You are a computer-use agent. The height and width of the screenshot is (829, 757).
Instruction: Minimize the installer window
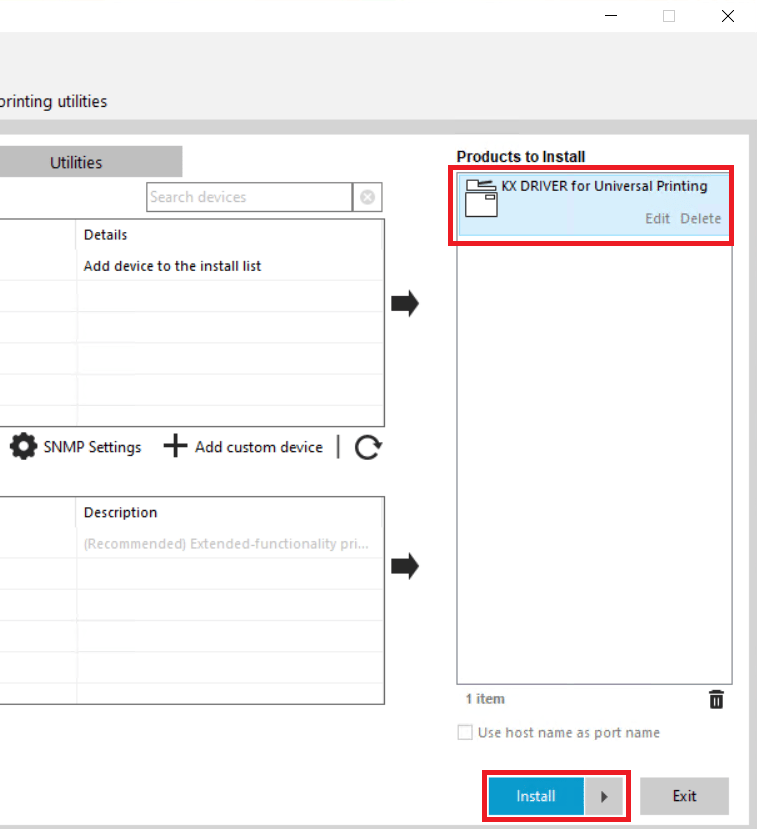pyautogui.click(x=611, y=16)
